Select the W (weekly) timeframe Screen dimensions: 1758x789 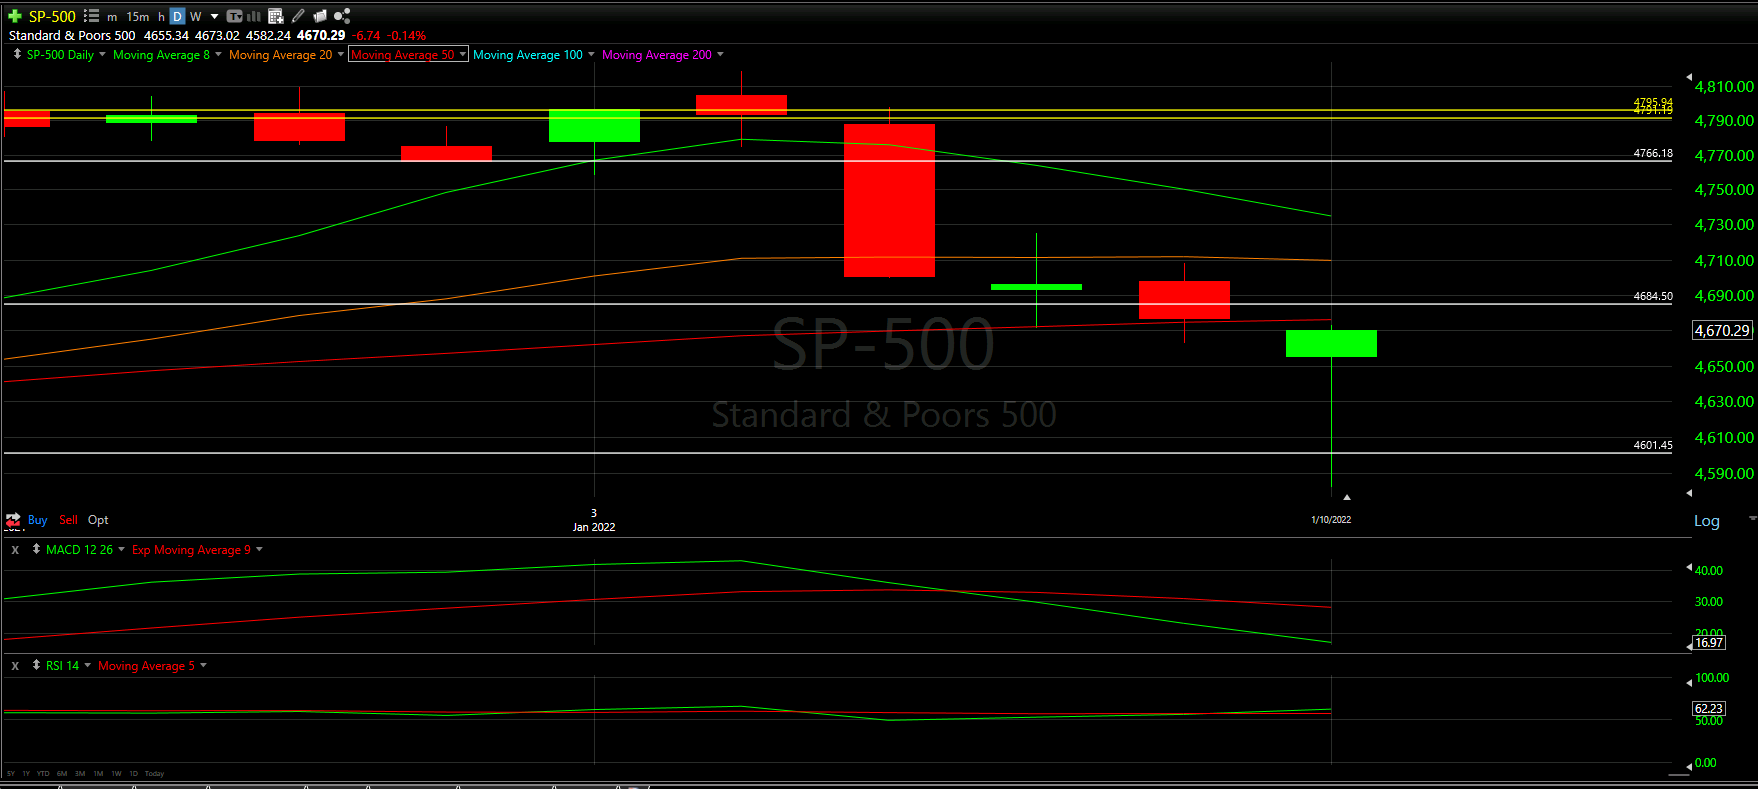pos(196,17)
